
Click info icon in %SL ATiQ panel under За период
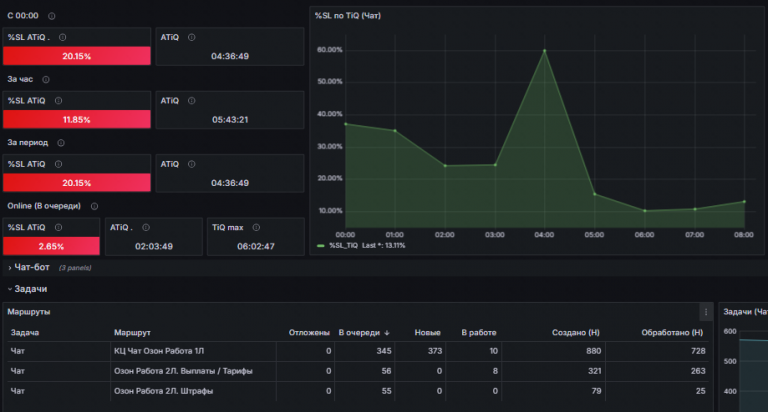click(58, 164)
